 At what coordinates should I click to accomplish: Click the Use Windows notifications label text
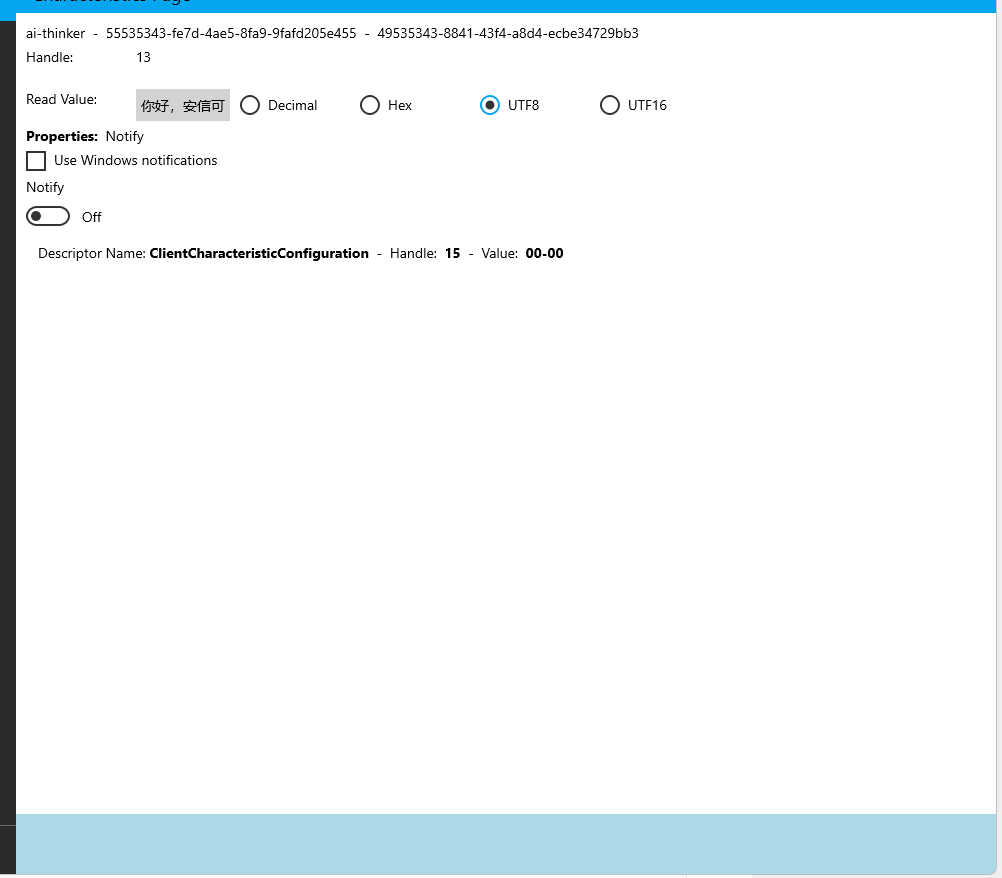pos(135,161)
